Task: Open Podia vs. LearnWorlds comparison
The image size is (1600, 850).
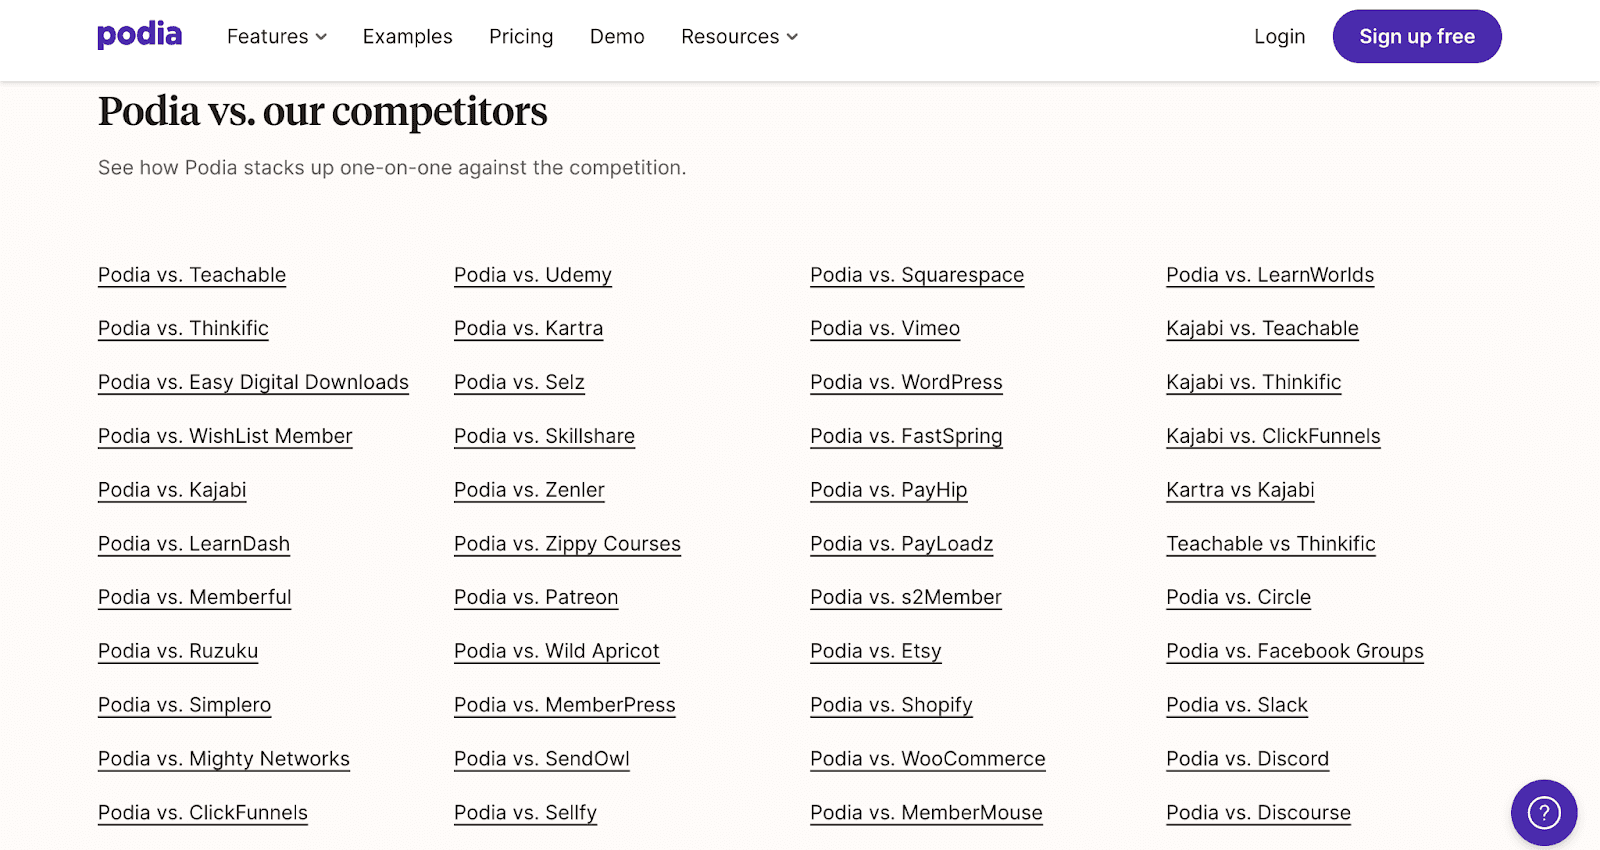Action: 1270,275
